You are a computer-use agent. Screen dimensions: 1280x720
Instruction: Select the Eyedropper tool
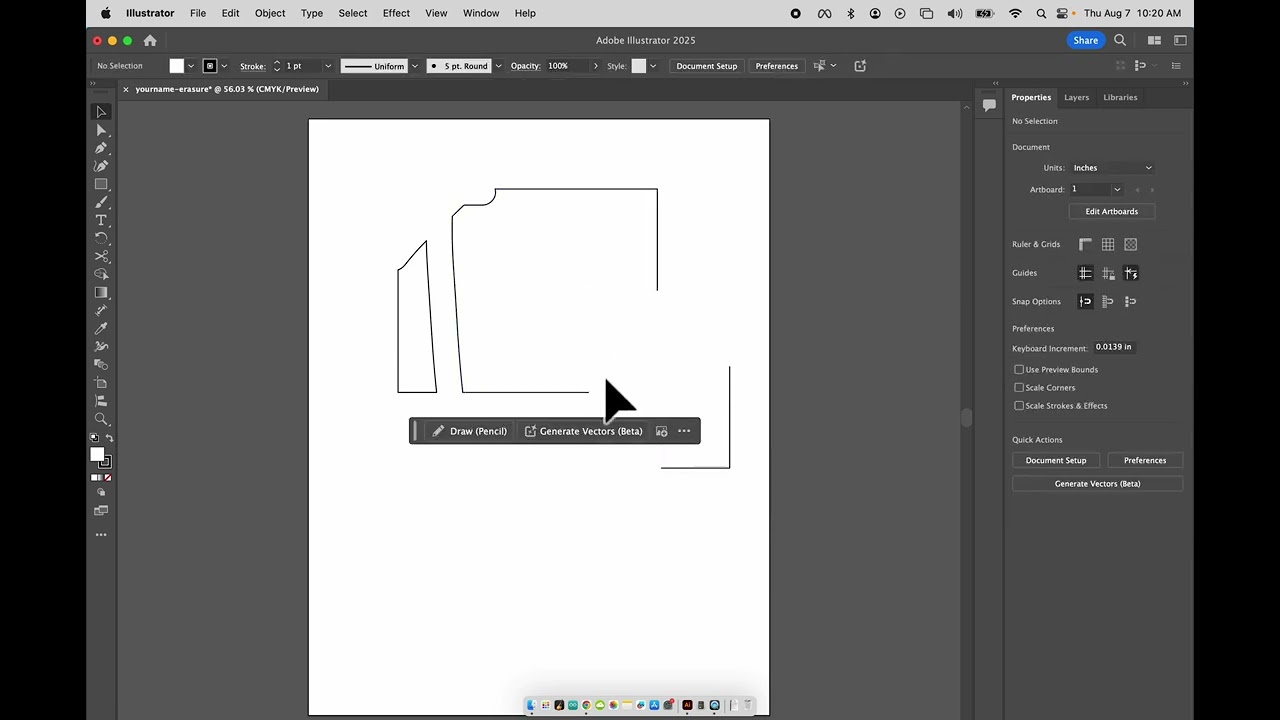coord(101,328)
